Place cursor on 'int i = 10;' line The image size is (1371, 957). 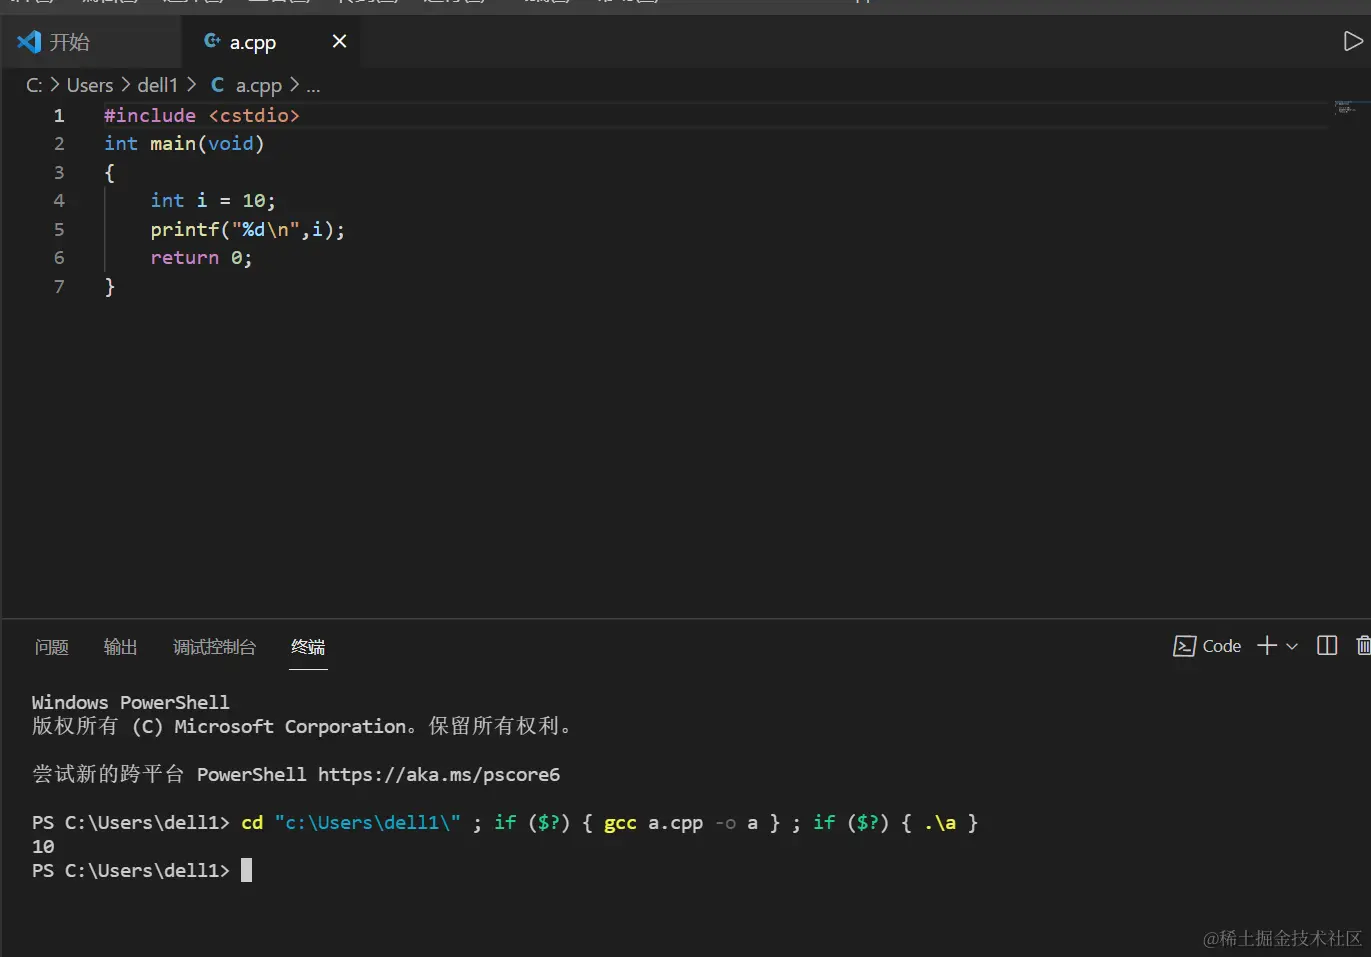point(213,201)
